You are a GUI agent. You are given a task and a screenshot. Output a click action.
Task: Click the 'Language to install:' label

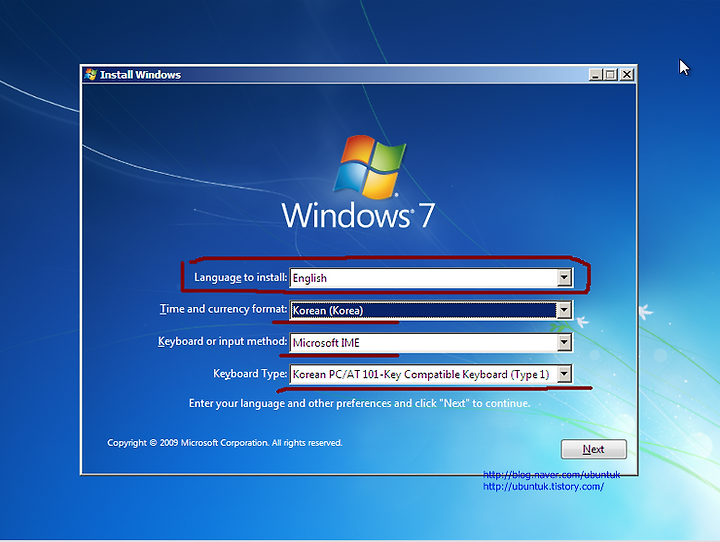[x=240, y=277]
